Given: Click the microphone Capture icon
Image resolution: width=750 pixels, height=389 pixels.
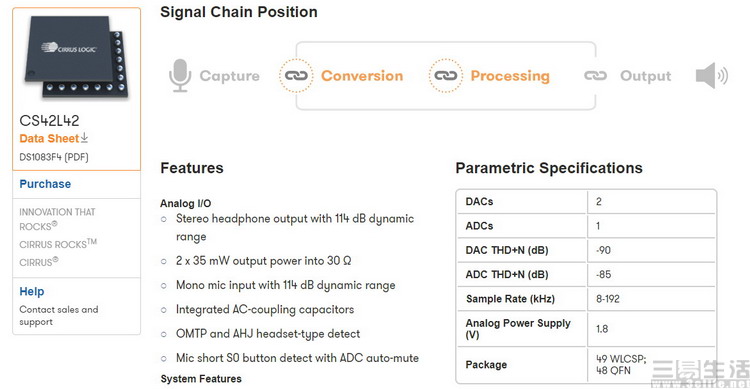Looking at the screenshot, I should point(180,76).
